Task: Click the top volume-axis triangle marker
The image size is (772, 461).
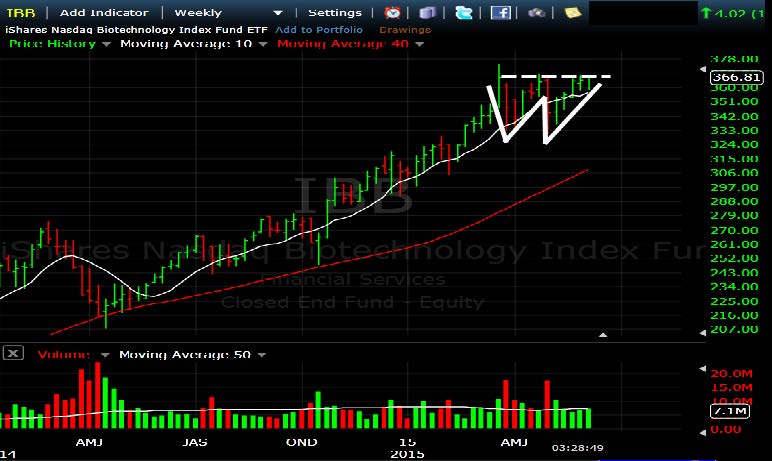Action: (703, 368)
